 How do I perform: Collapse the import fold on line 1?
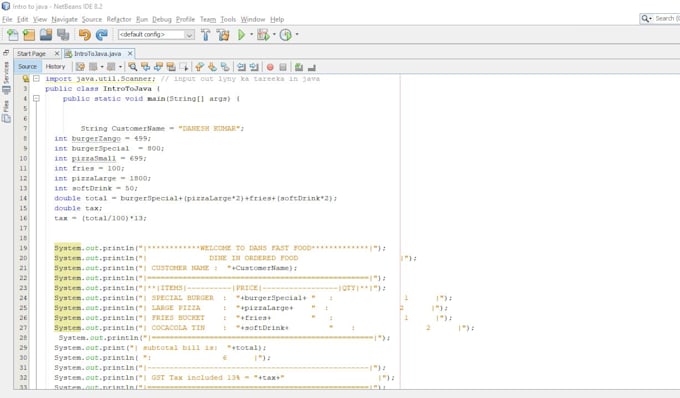click(36, 79)
